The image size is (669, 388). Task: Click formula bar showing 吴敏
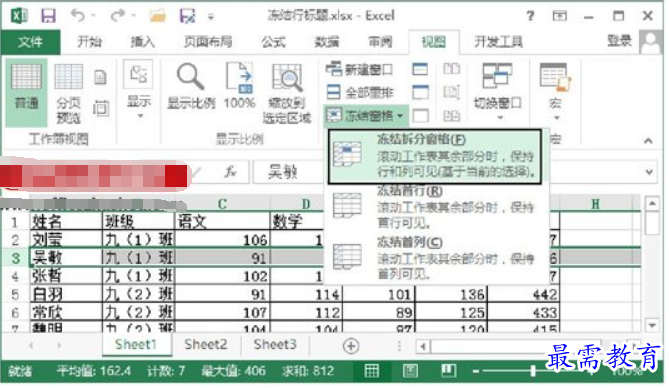[x=288, y=172]
